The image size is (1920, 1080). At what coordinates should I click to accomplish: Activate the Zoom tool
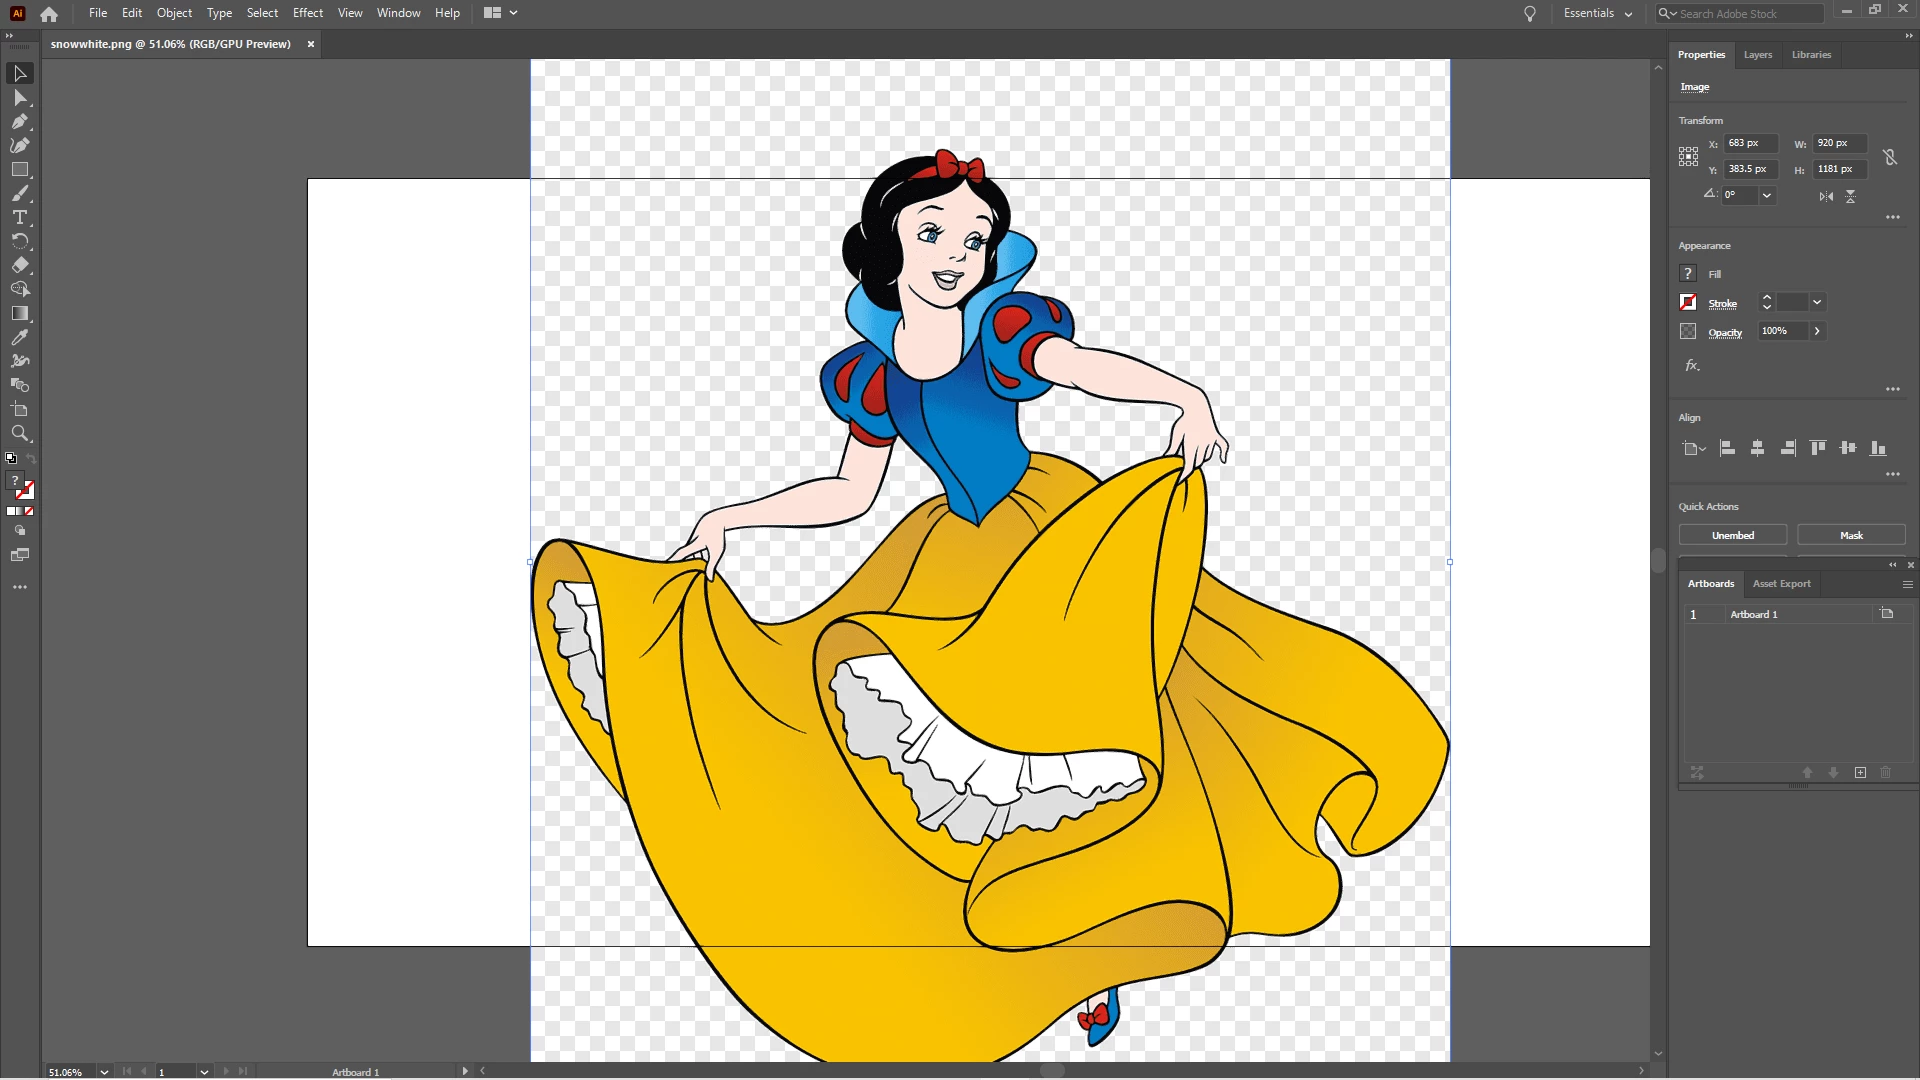point(19,433)
